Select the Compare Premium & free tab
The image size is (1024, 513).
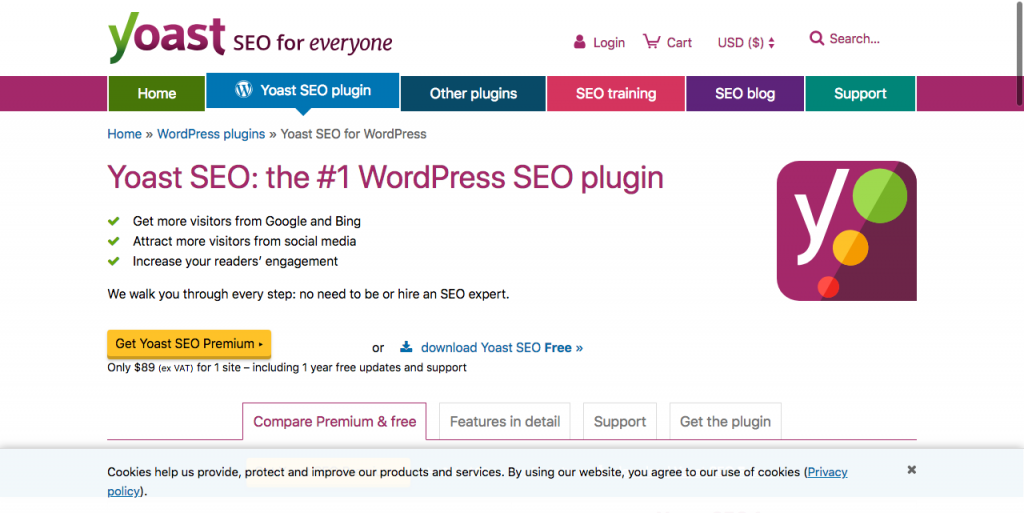pyautogui.click(x=335, y=421)
